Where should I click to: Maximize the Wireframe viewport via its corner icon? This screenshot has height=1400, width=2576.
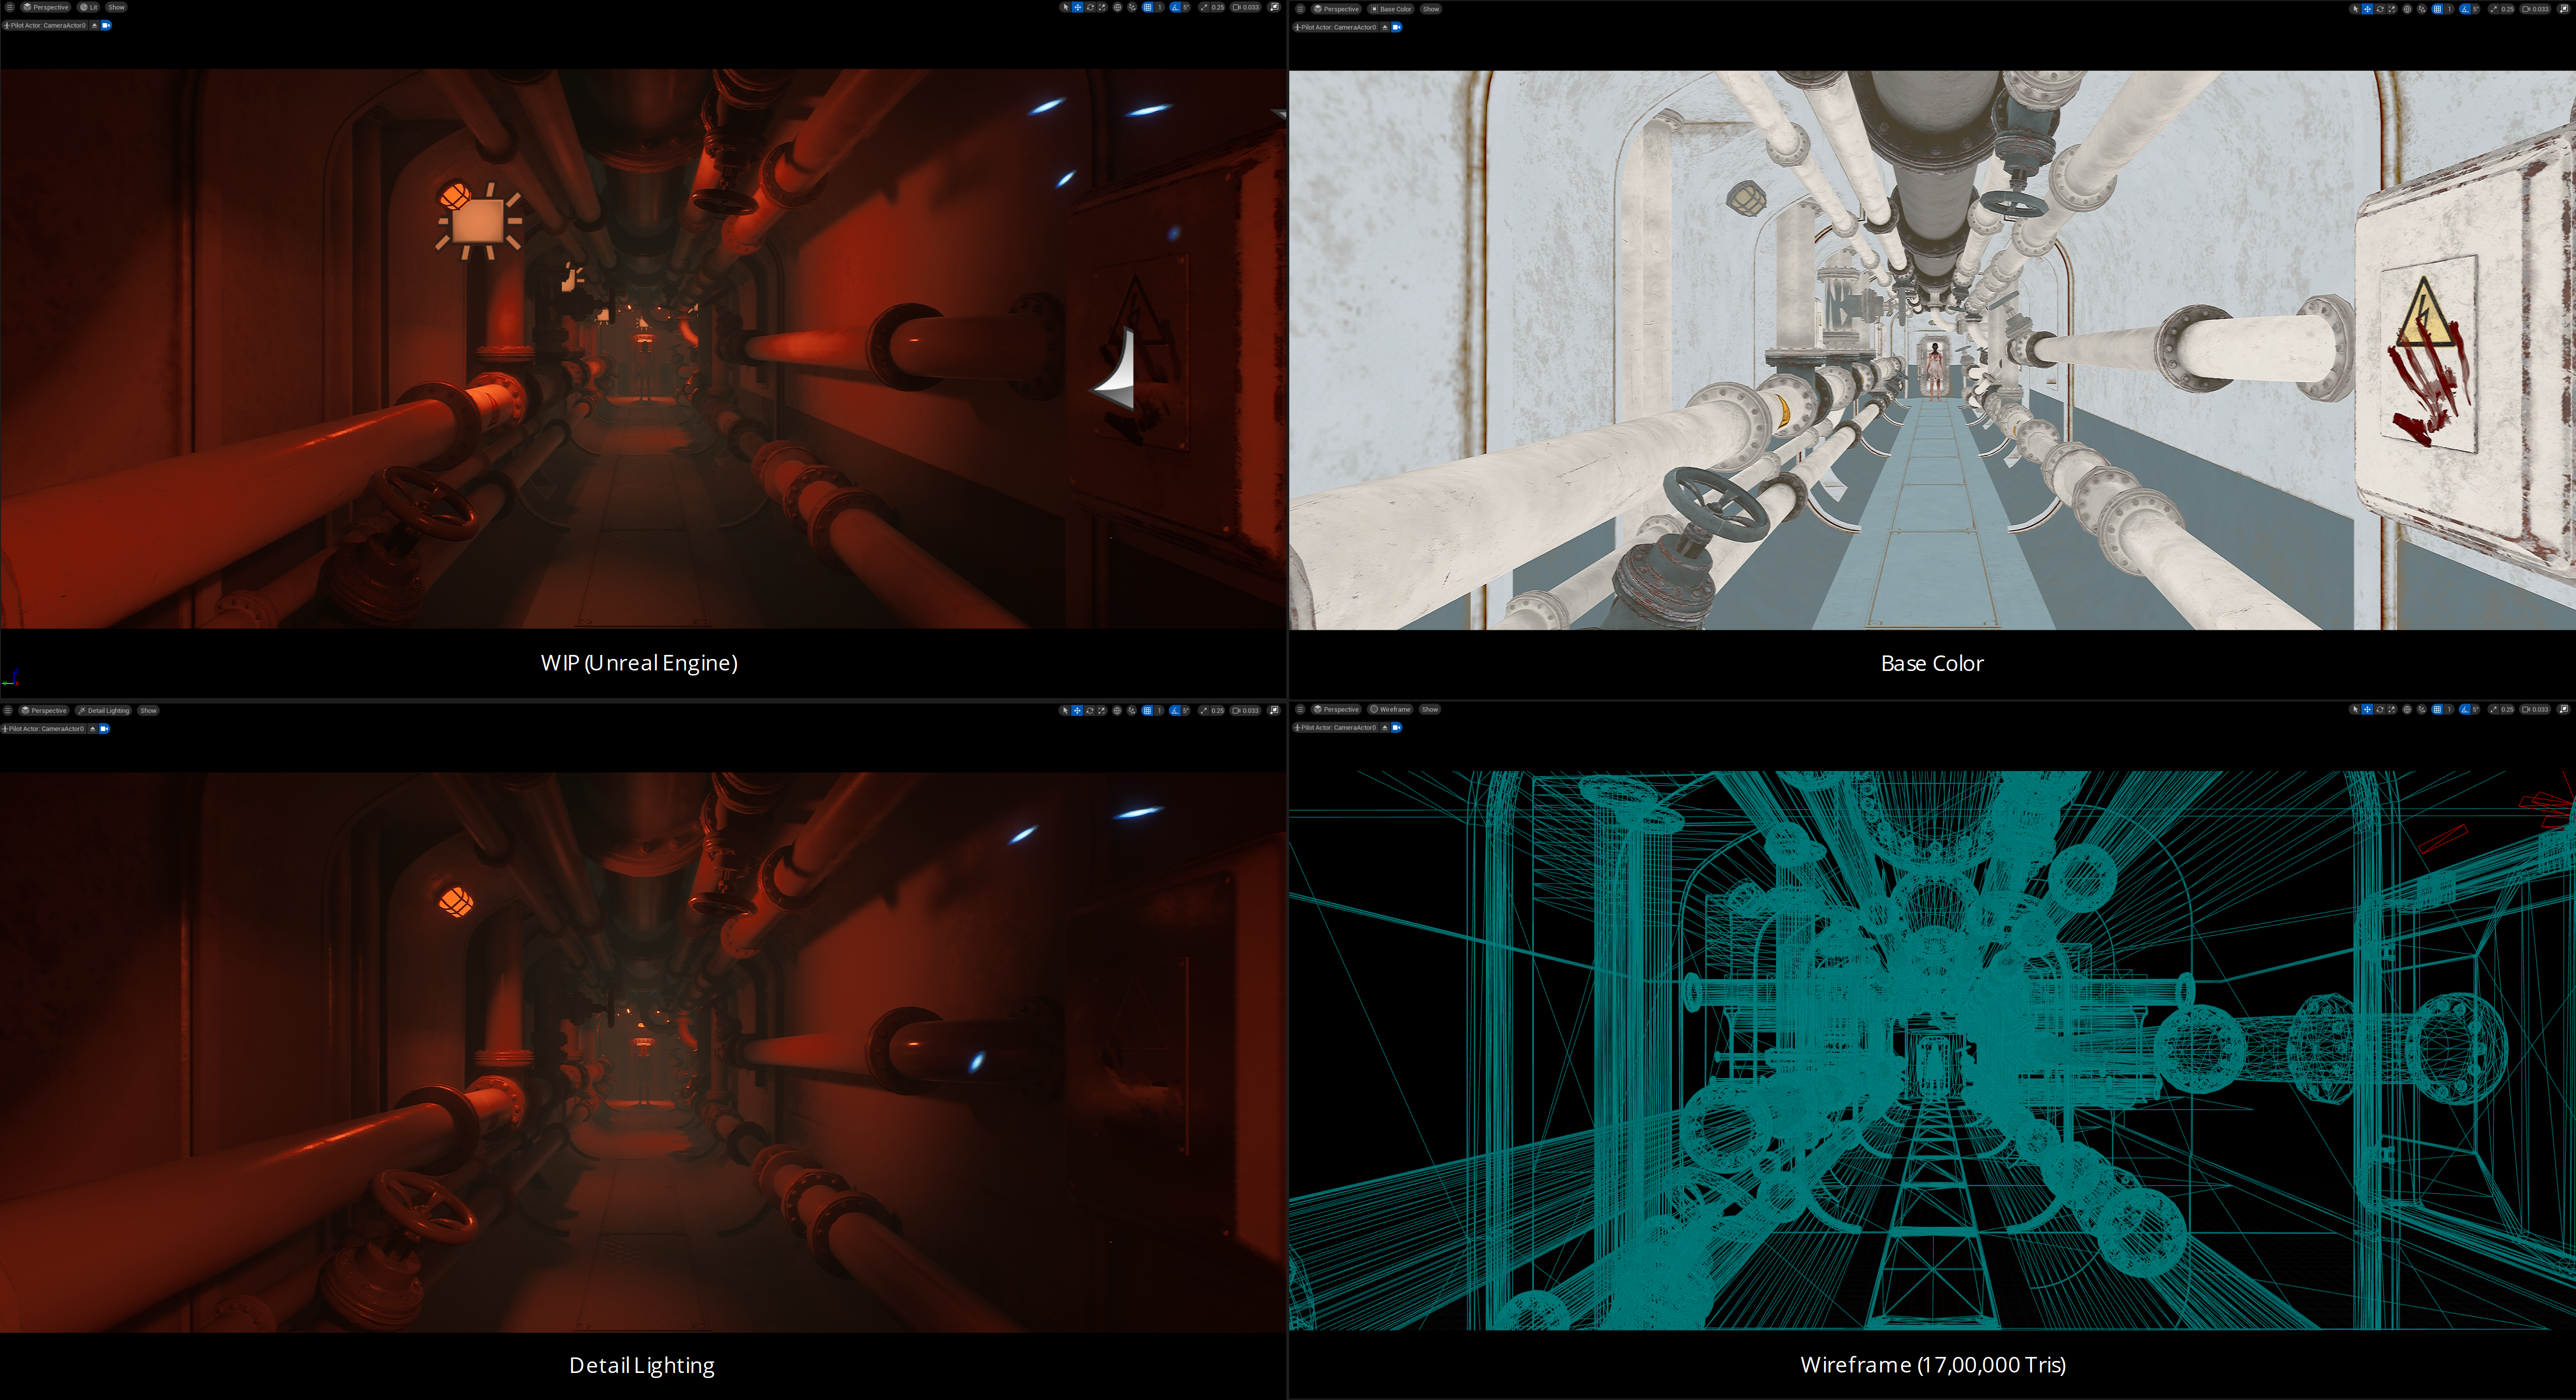(2565, 709)
